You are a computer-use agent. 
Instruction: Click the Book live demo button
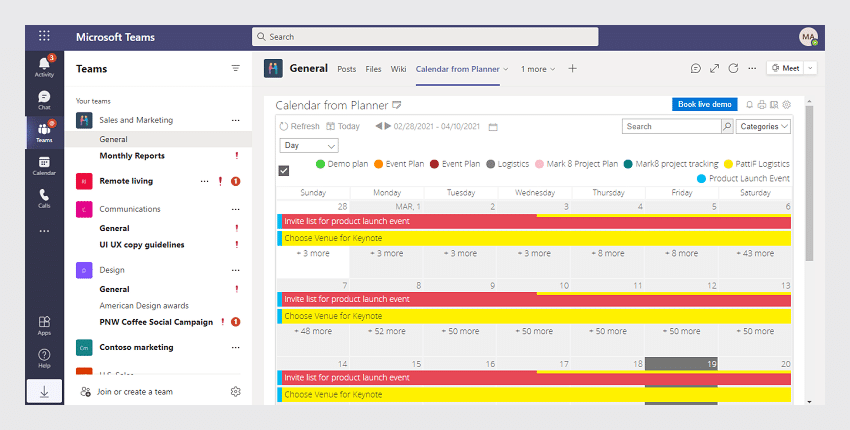pyautogui.click(x=704, y=104)
